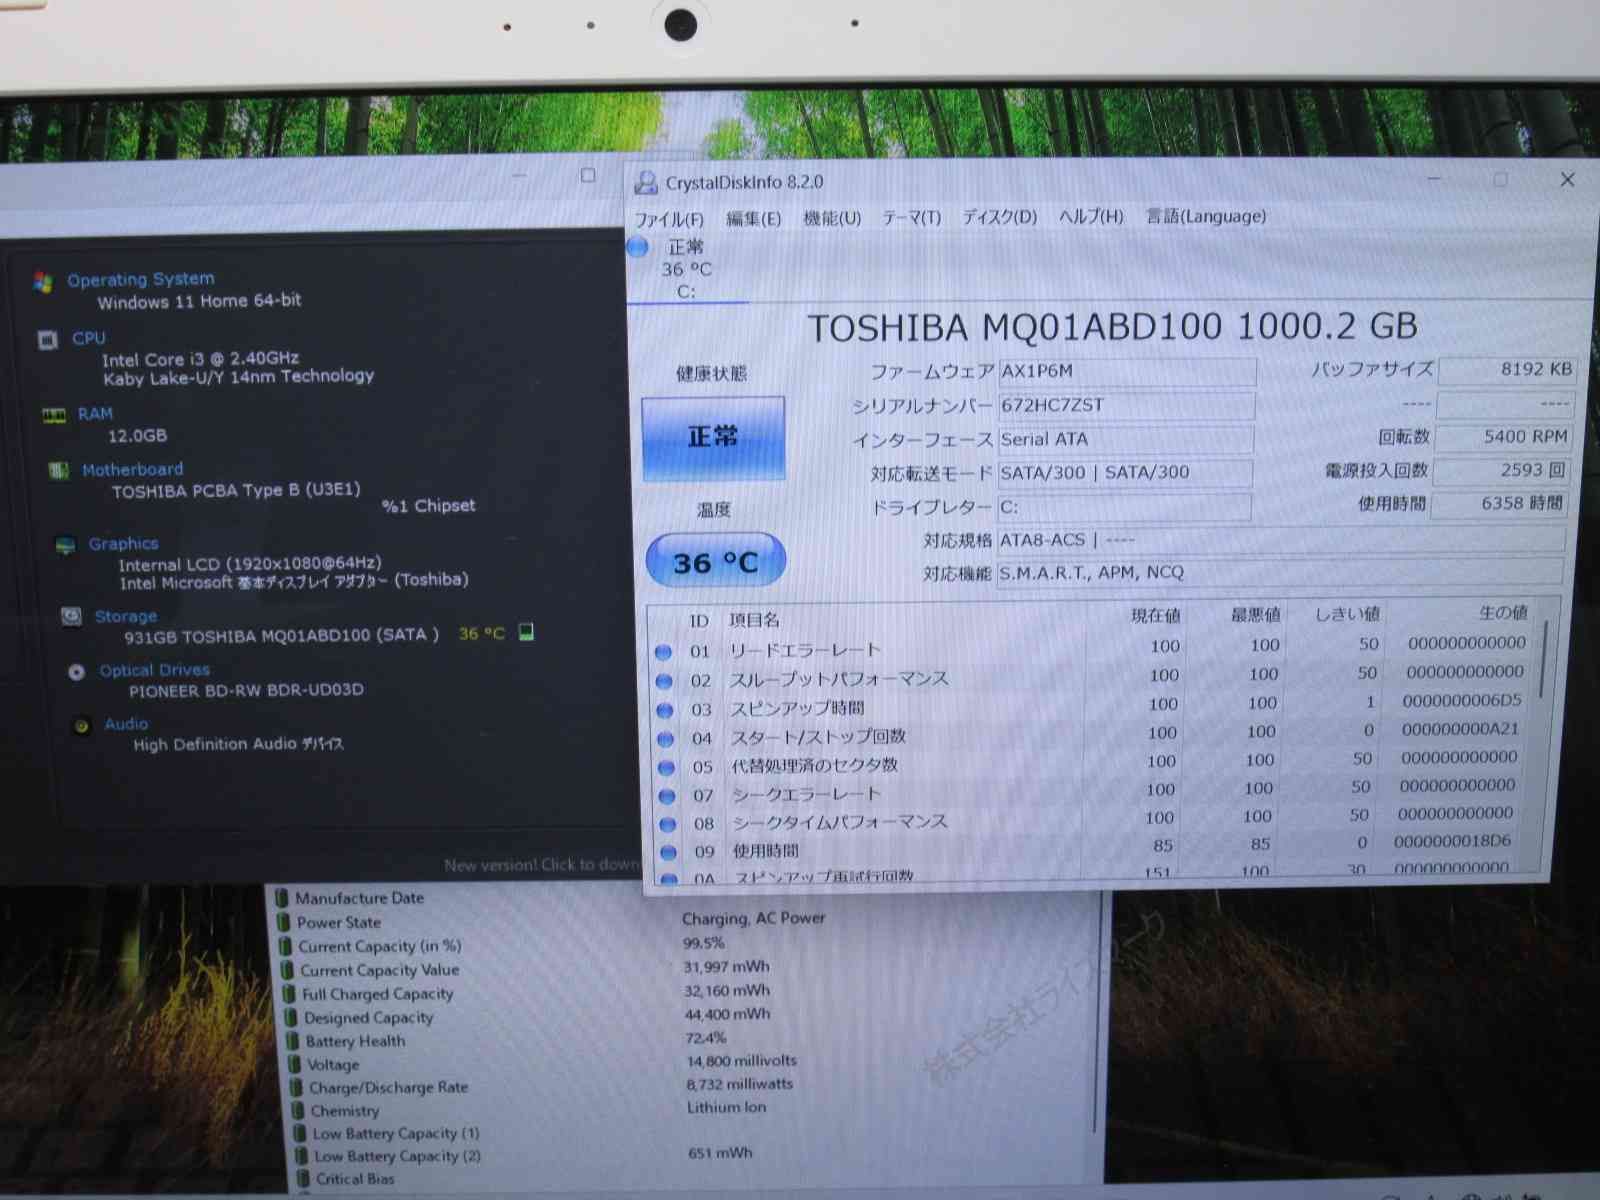1600x1200 pixels.
Task: Click the firmware field AX1P6M
Action: pos(1127,371)
